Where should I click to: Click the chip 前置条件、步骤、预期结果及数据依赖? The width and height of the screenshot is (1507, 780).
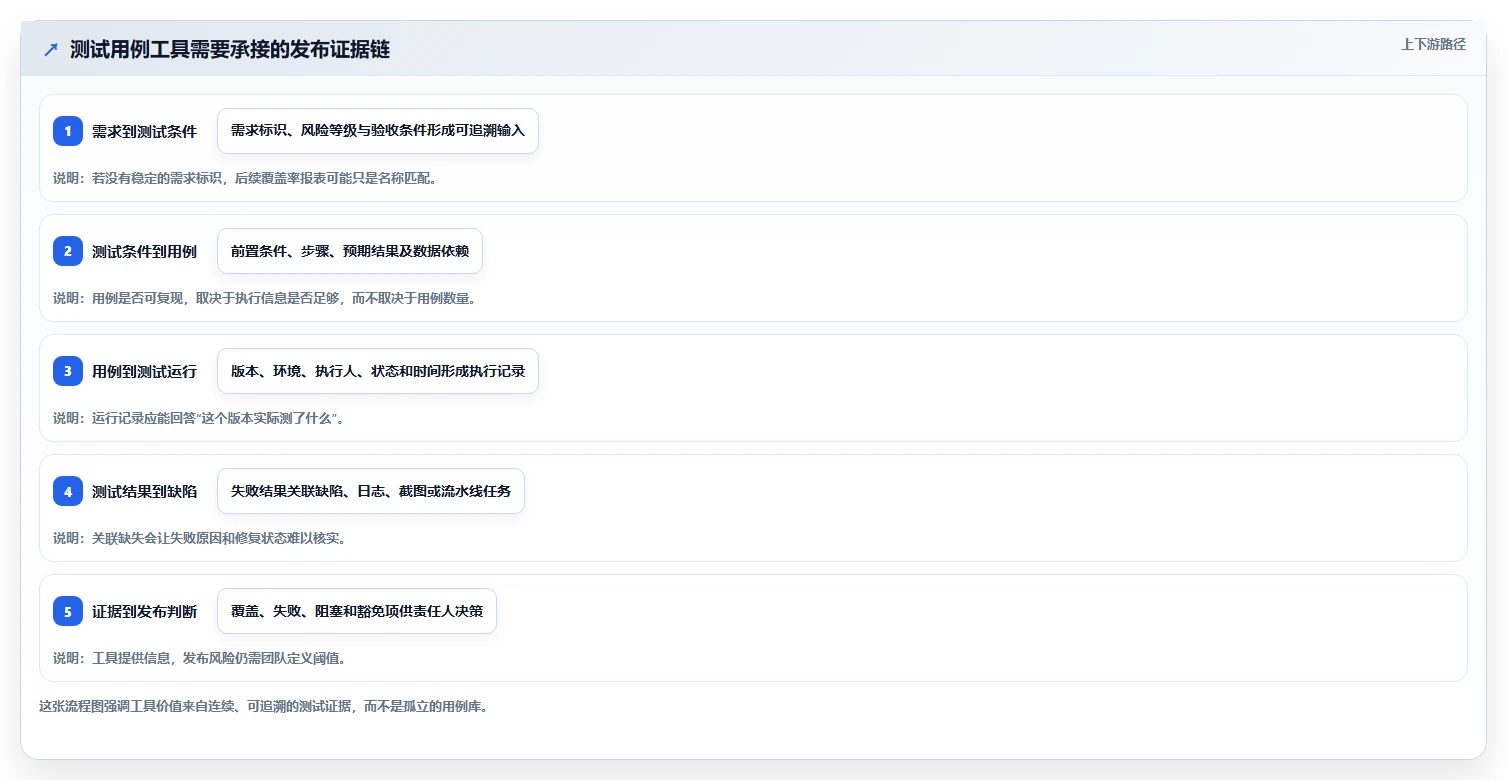pyautogui.click(x=350, y=251)
